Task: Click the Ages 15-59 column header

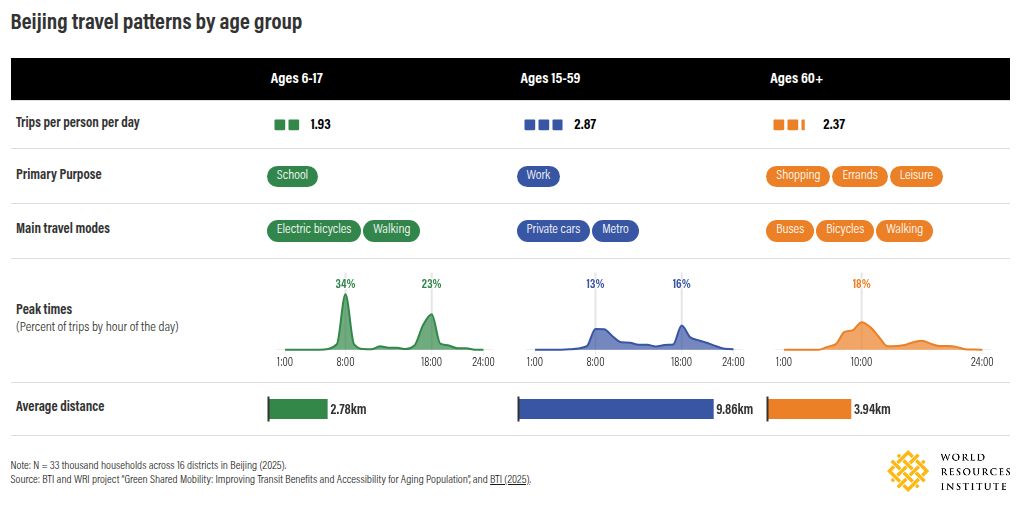Action: point(550,79)
